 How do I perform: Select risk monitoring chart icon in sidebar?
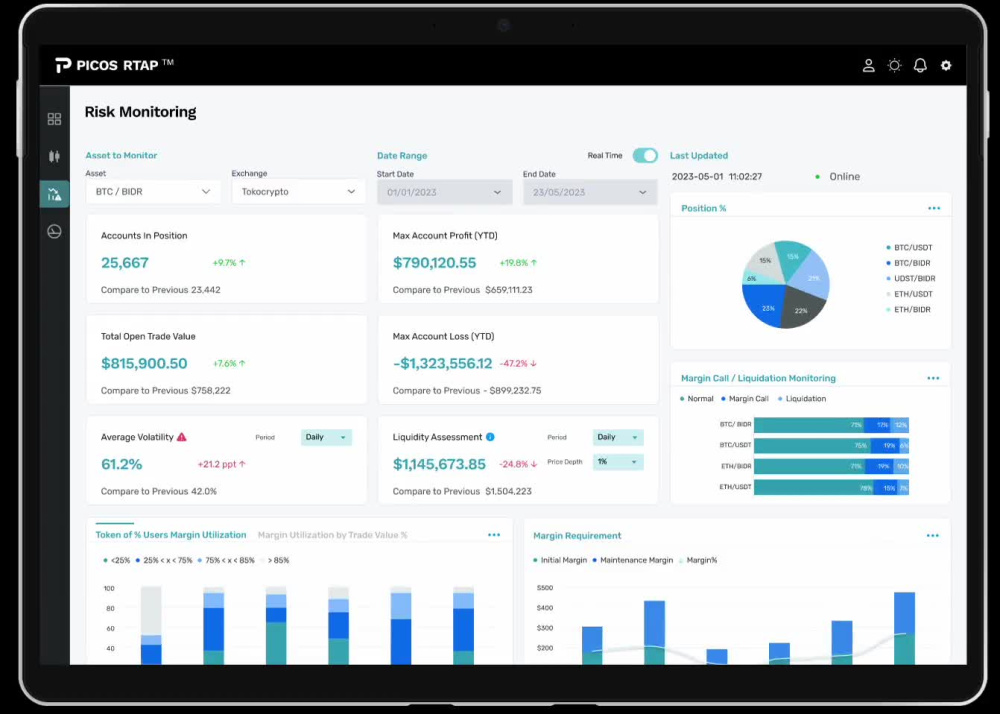[x=54, y=194]
